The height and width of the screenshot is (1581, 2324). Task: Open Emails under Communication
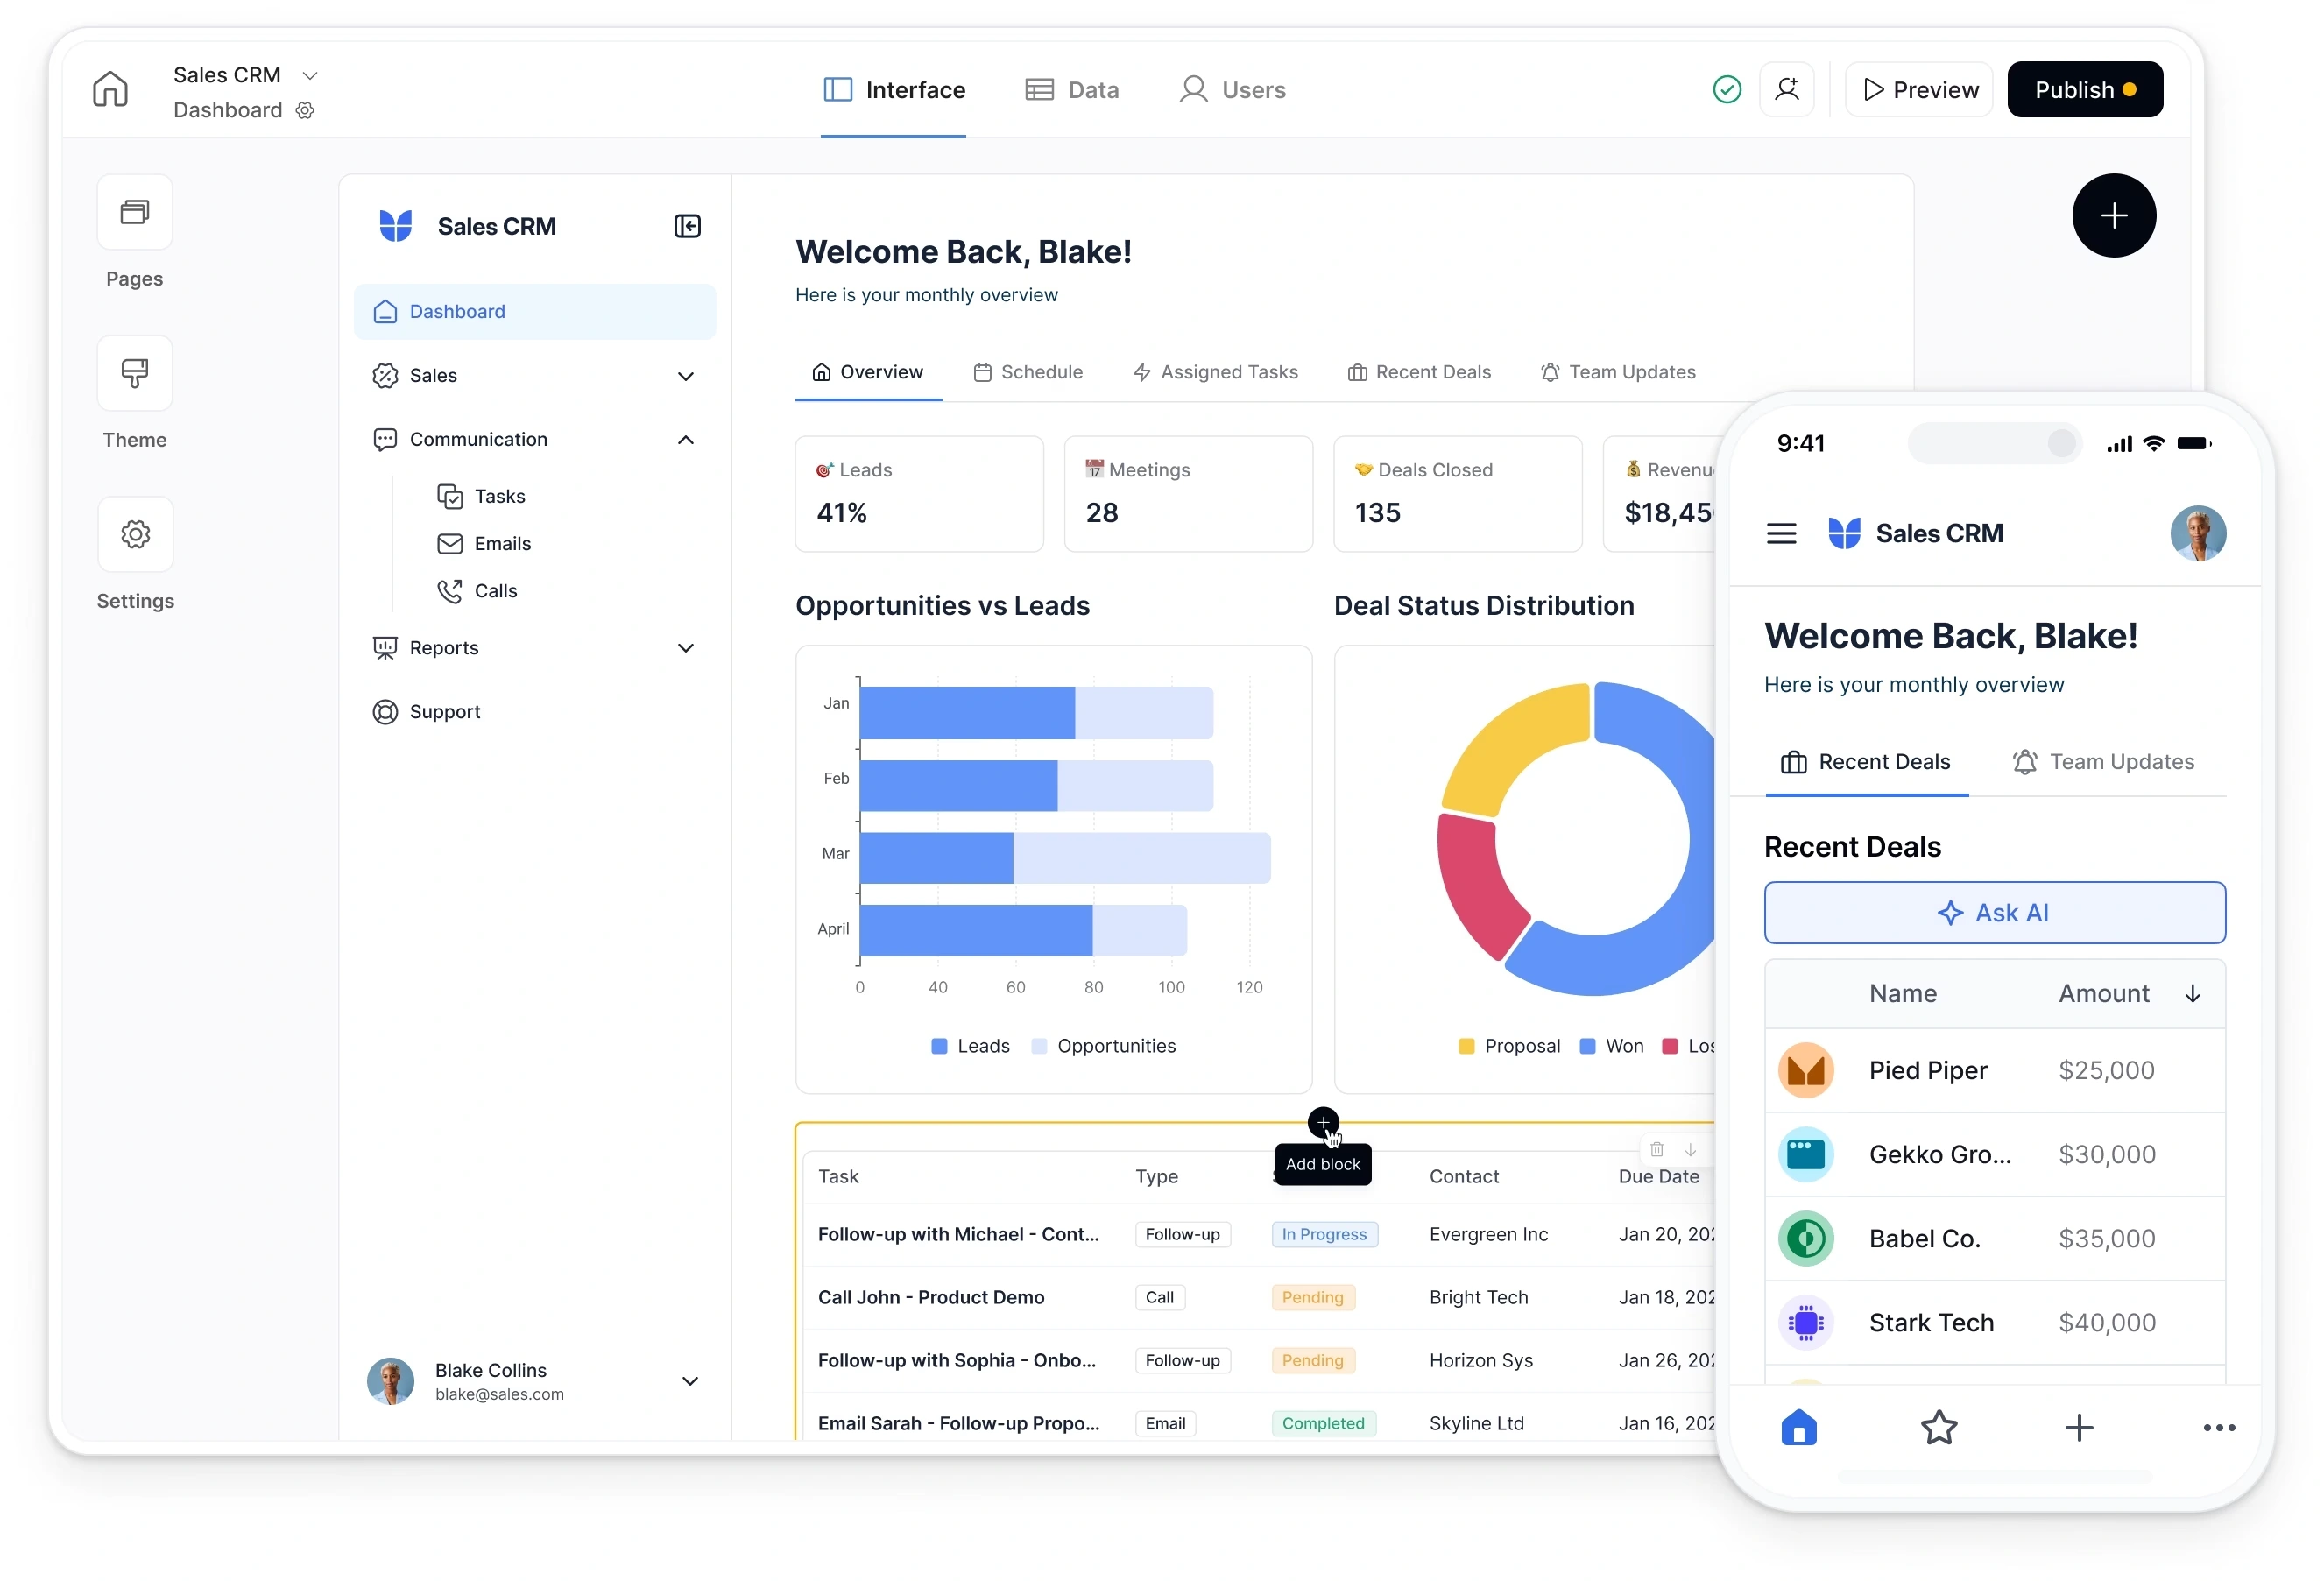click(x=485, y=544)
